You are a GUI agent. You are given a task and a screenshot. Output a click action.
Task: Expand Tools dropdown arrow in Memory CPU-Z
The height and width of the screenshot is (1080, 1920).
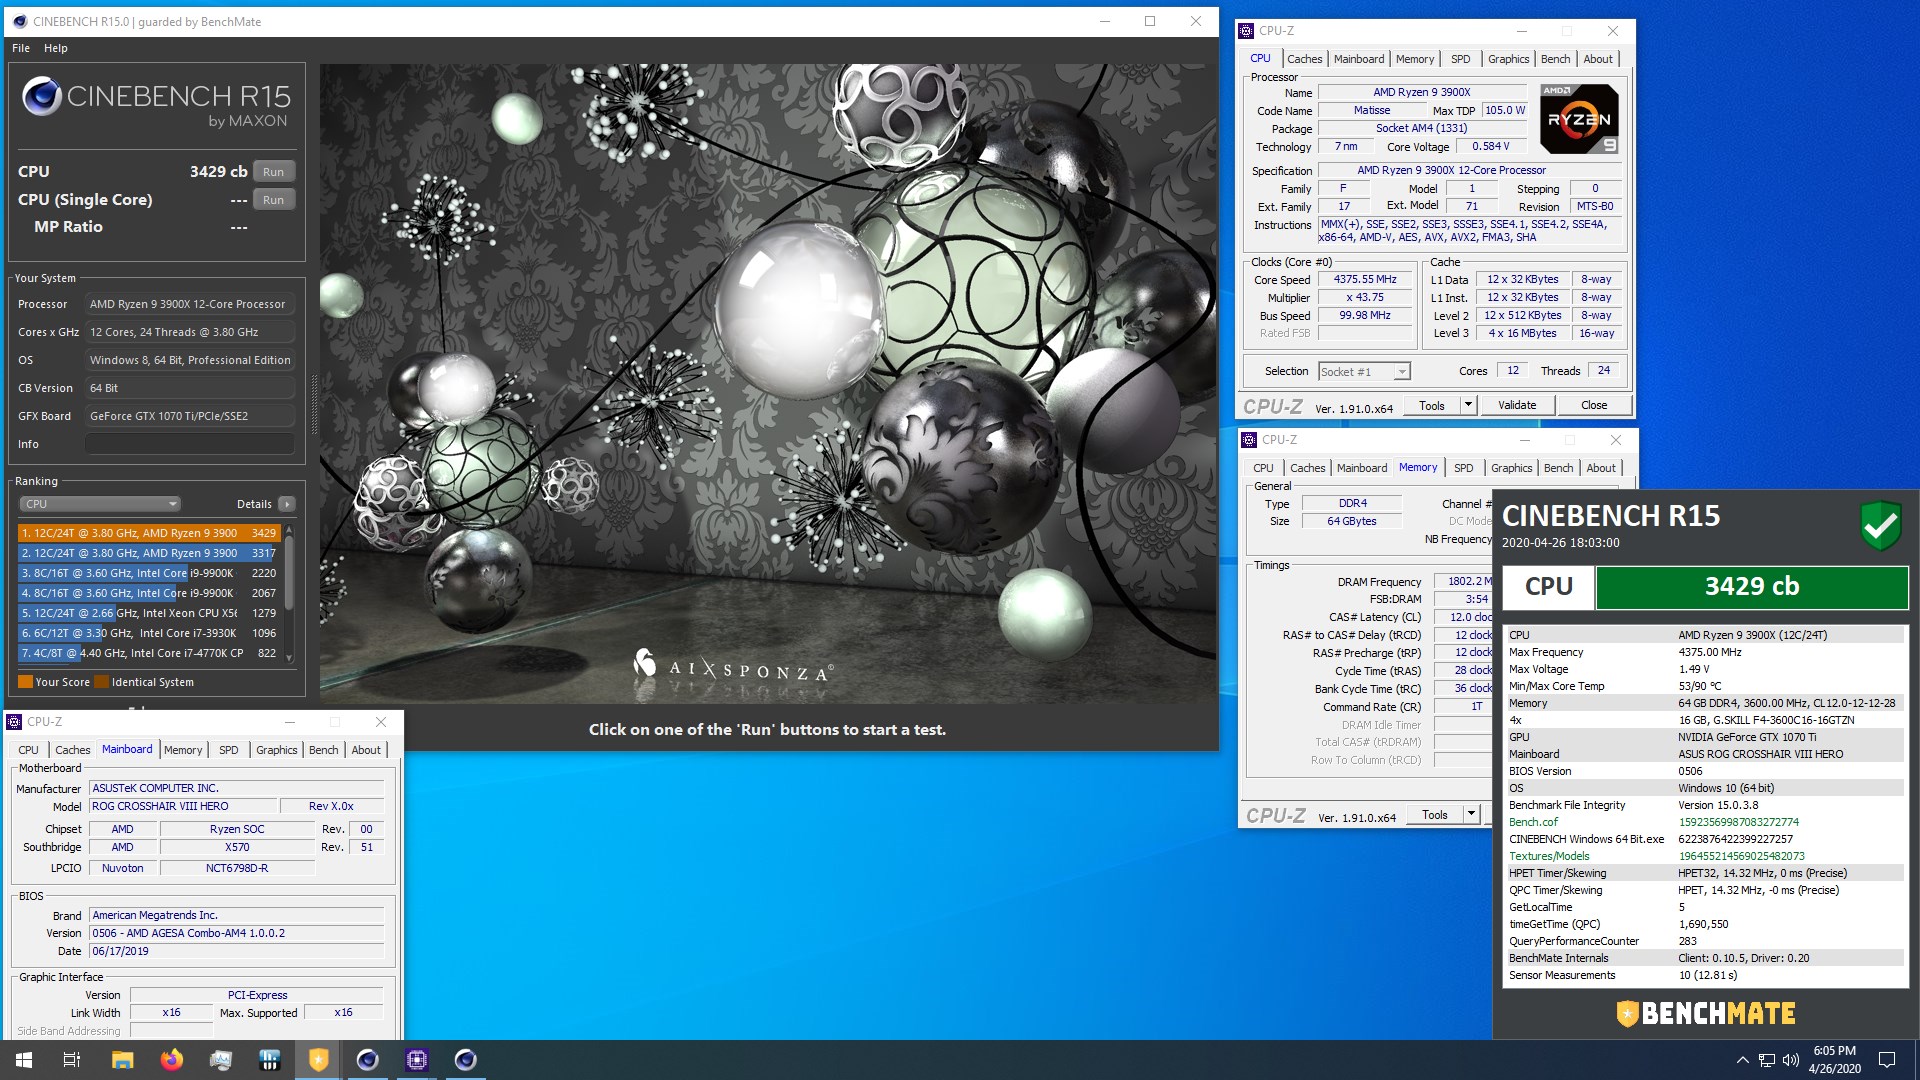click(x=1471, y=814)
